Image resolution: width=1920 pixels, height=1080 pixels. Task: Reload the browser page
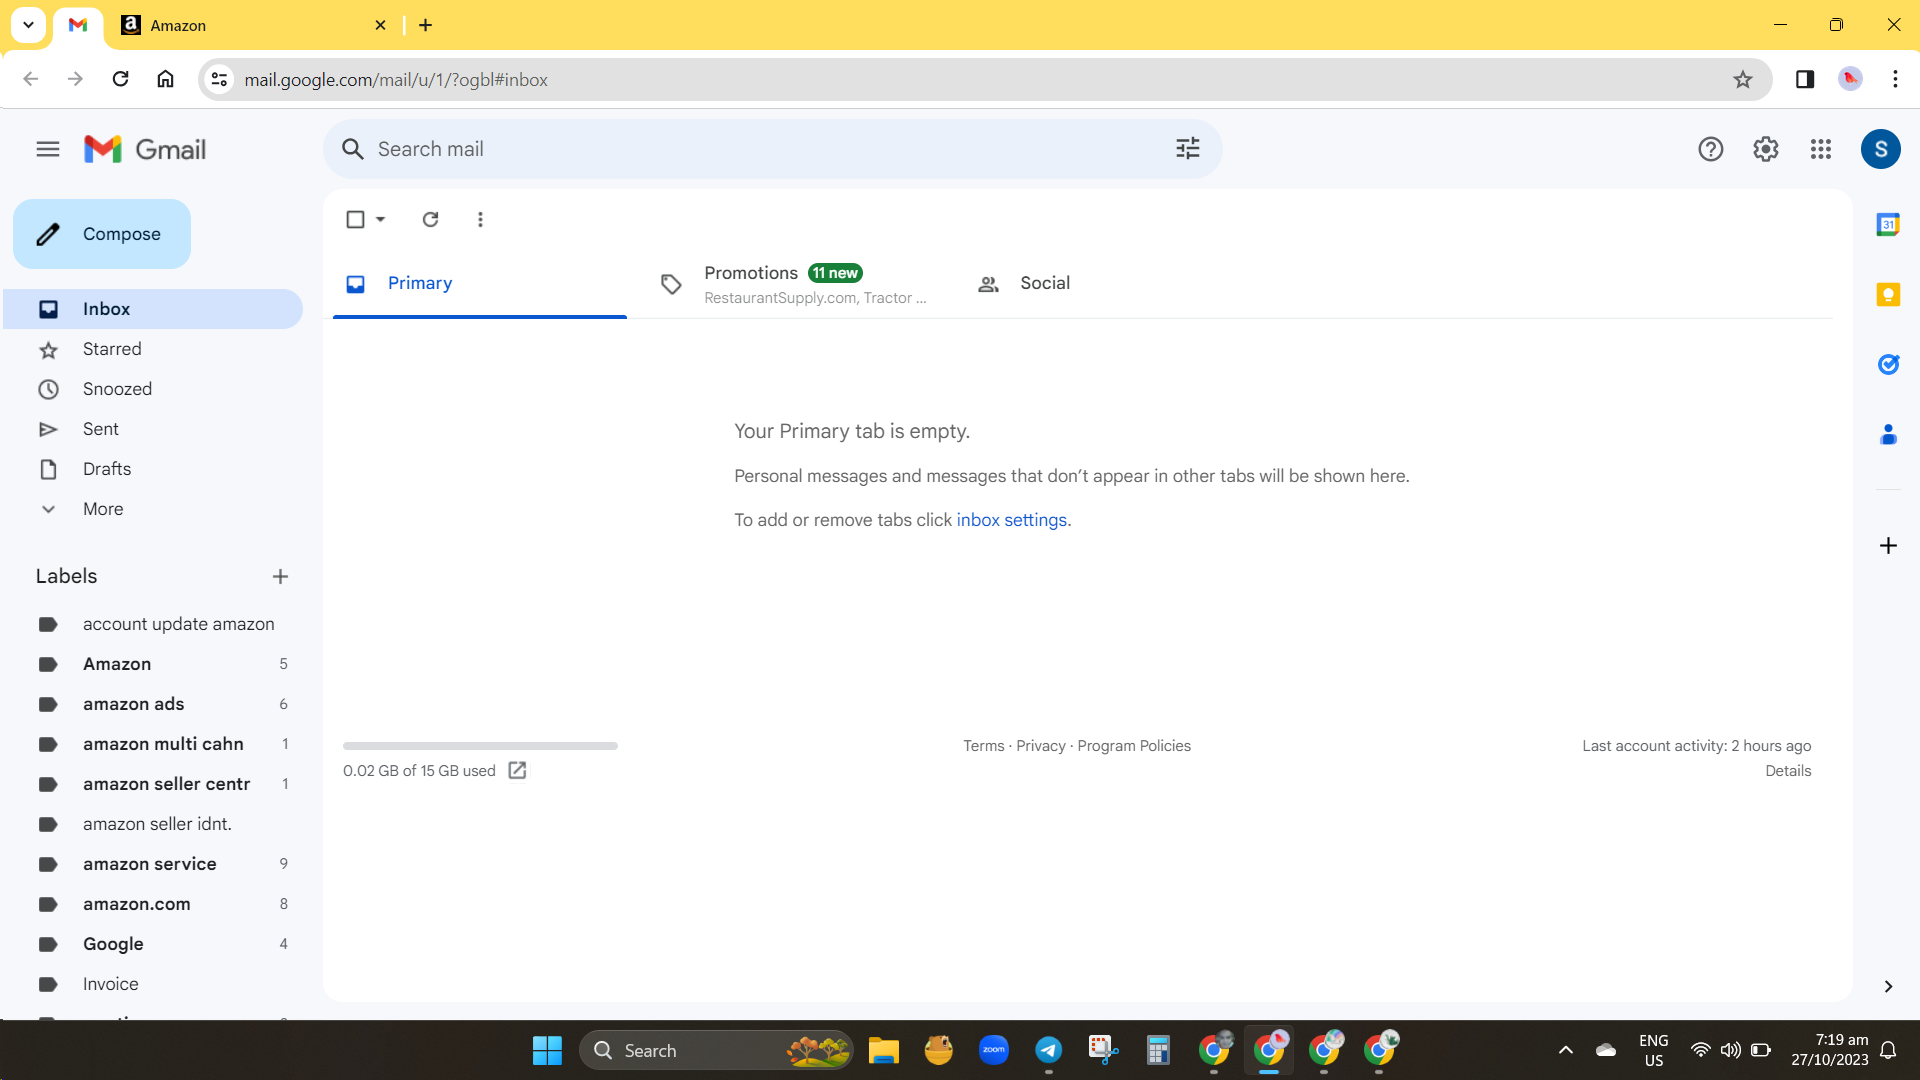point(120,79)
